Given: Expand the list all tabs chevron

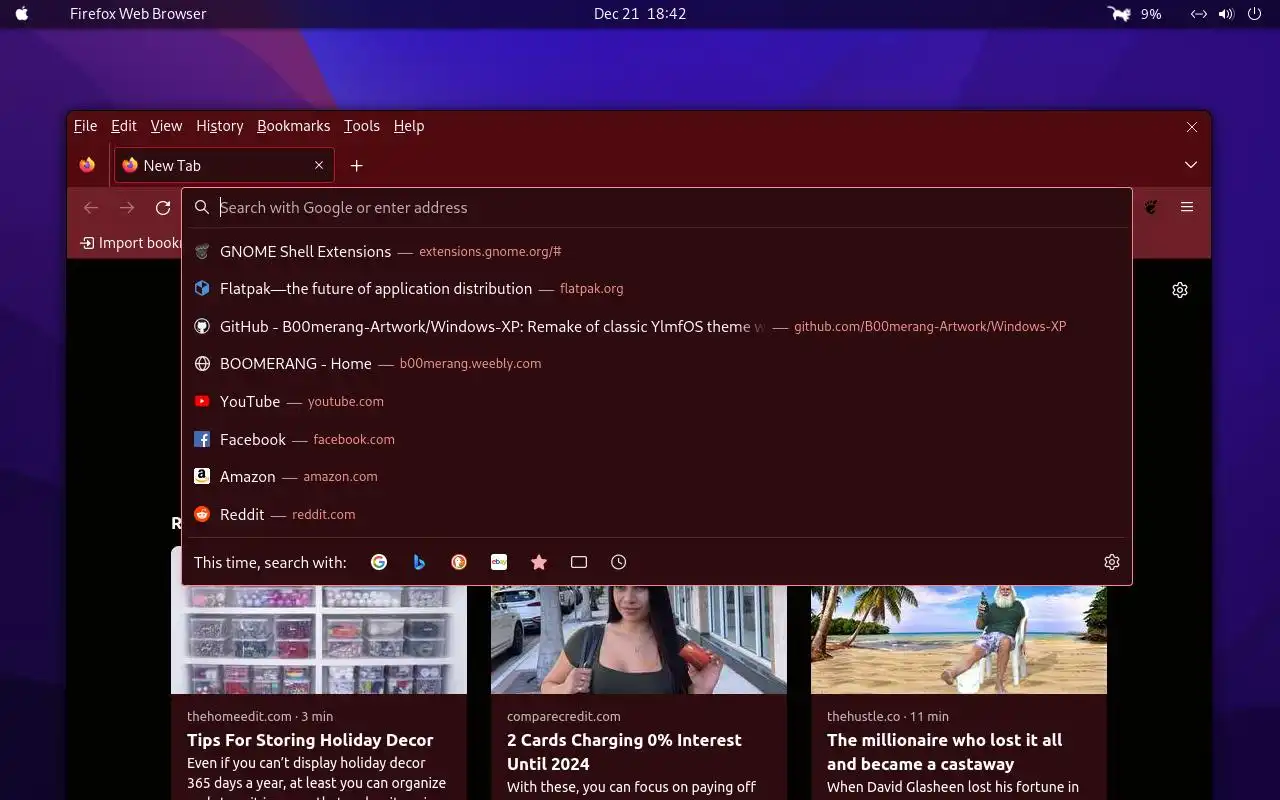Looking at the screenshot, I should point(1190,165).
